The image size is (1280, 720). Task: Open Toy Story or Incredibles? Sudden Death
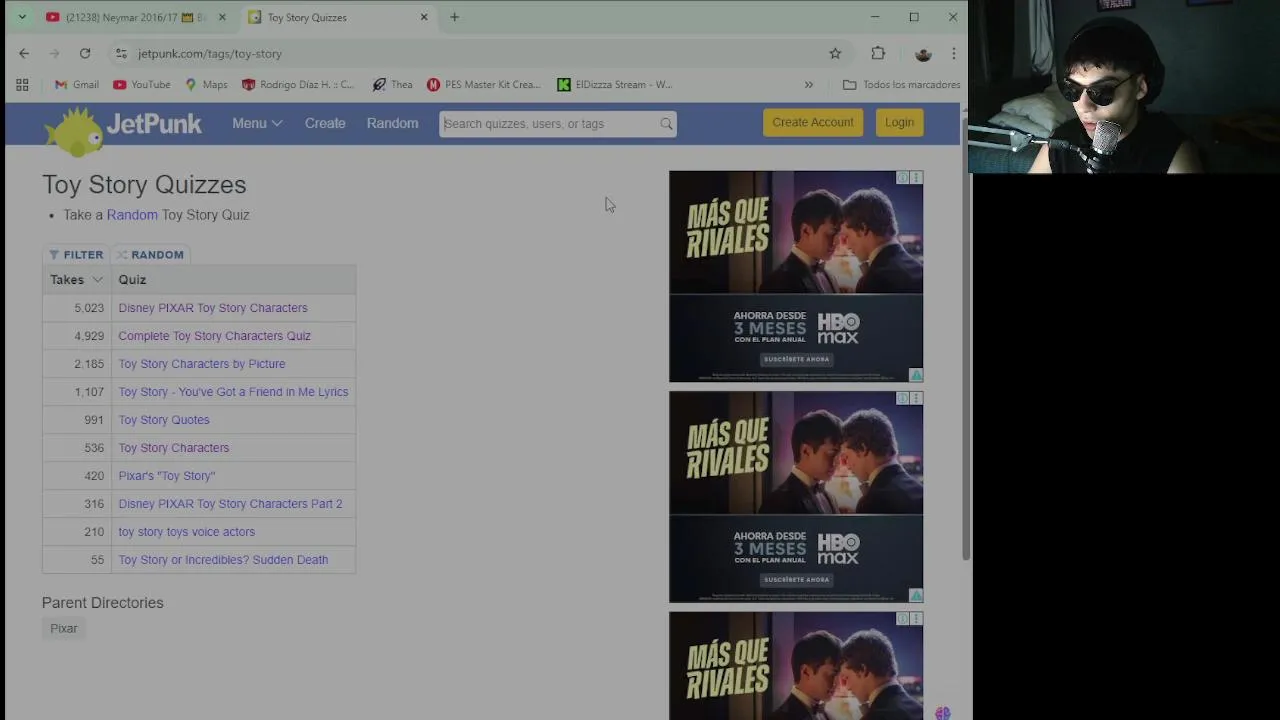coord(223,560)
